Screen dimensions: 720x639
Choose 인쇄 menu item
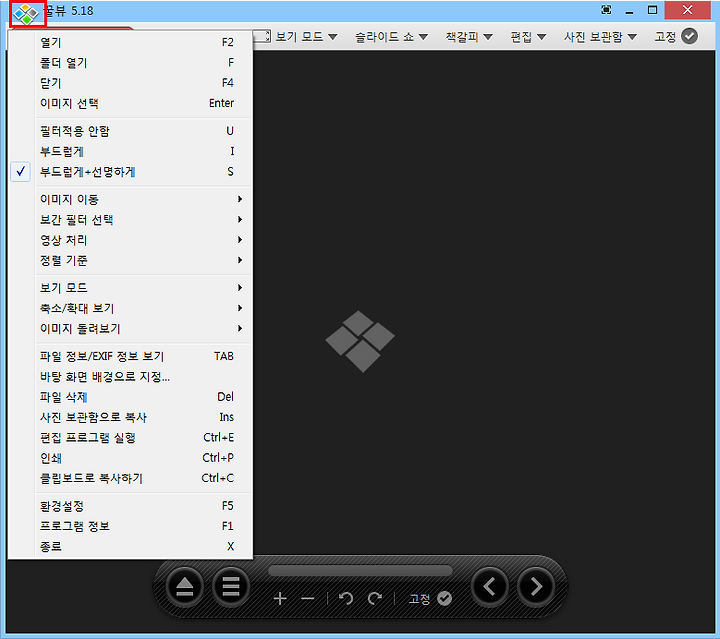click(130, 458)
